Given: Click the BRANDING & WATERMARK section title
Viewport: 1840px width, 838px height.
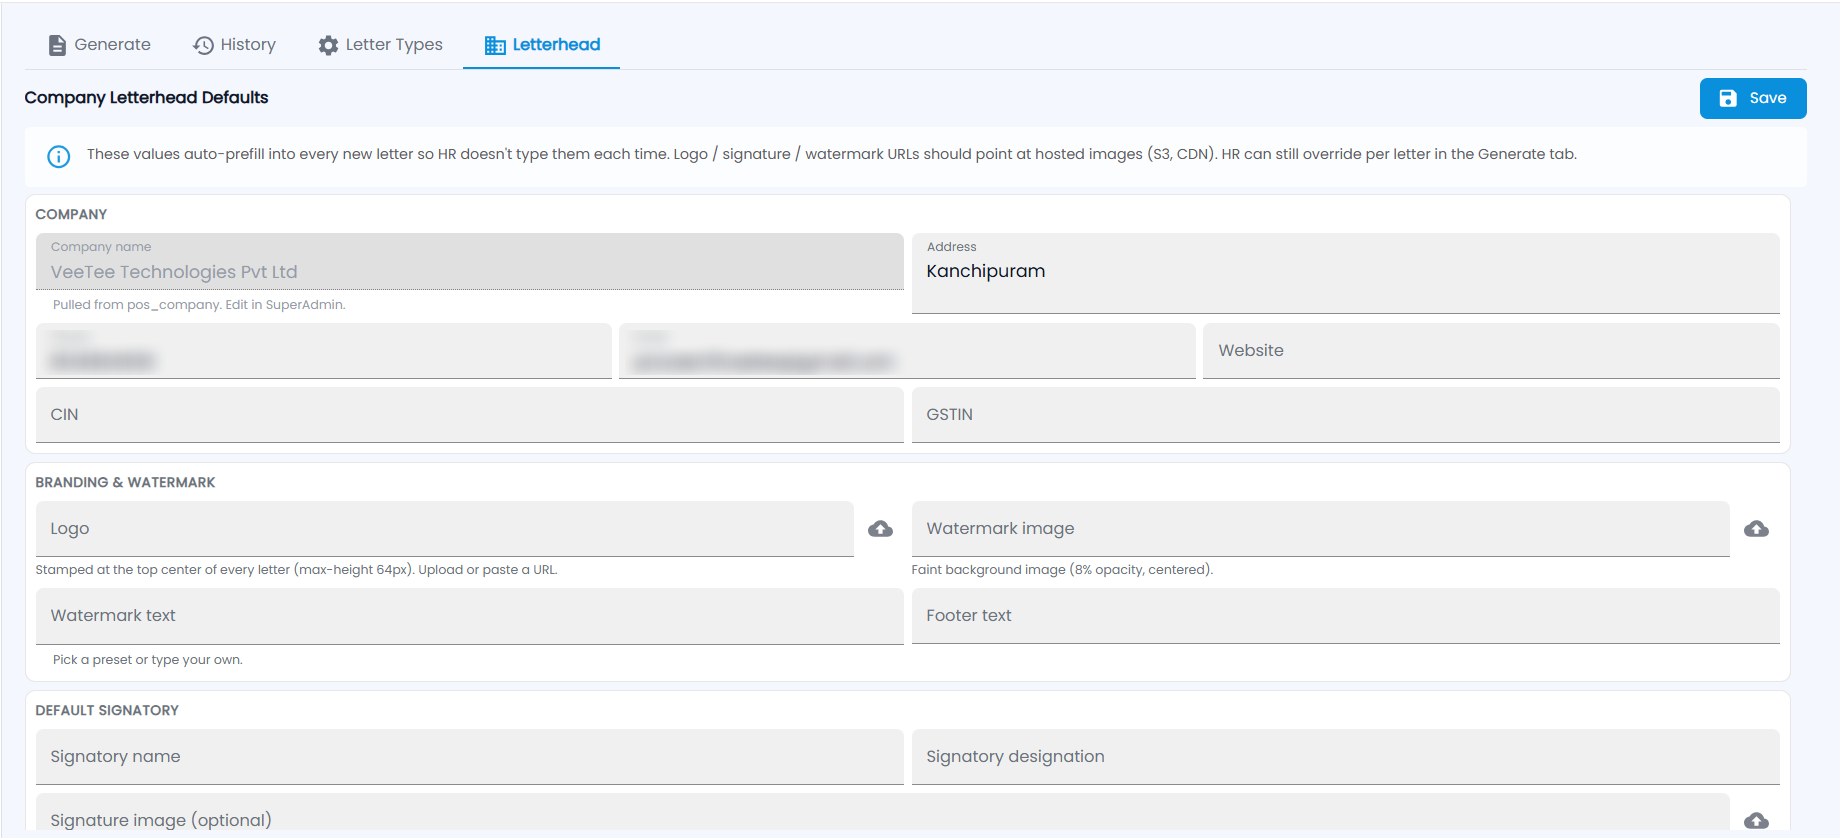Looking at the screenshot, I should (x=125, y=482).
